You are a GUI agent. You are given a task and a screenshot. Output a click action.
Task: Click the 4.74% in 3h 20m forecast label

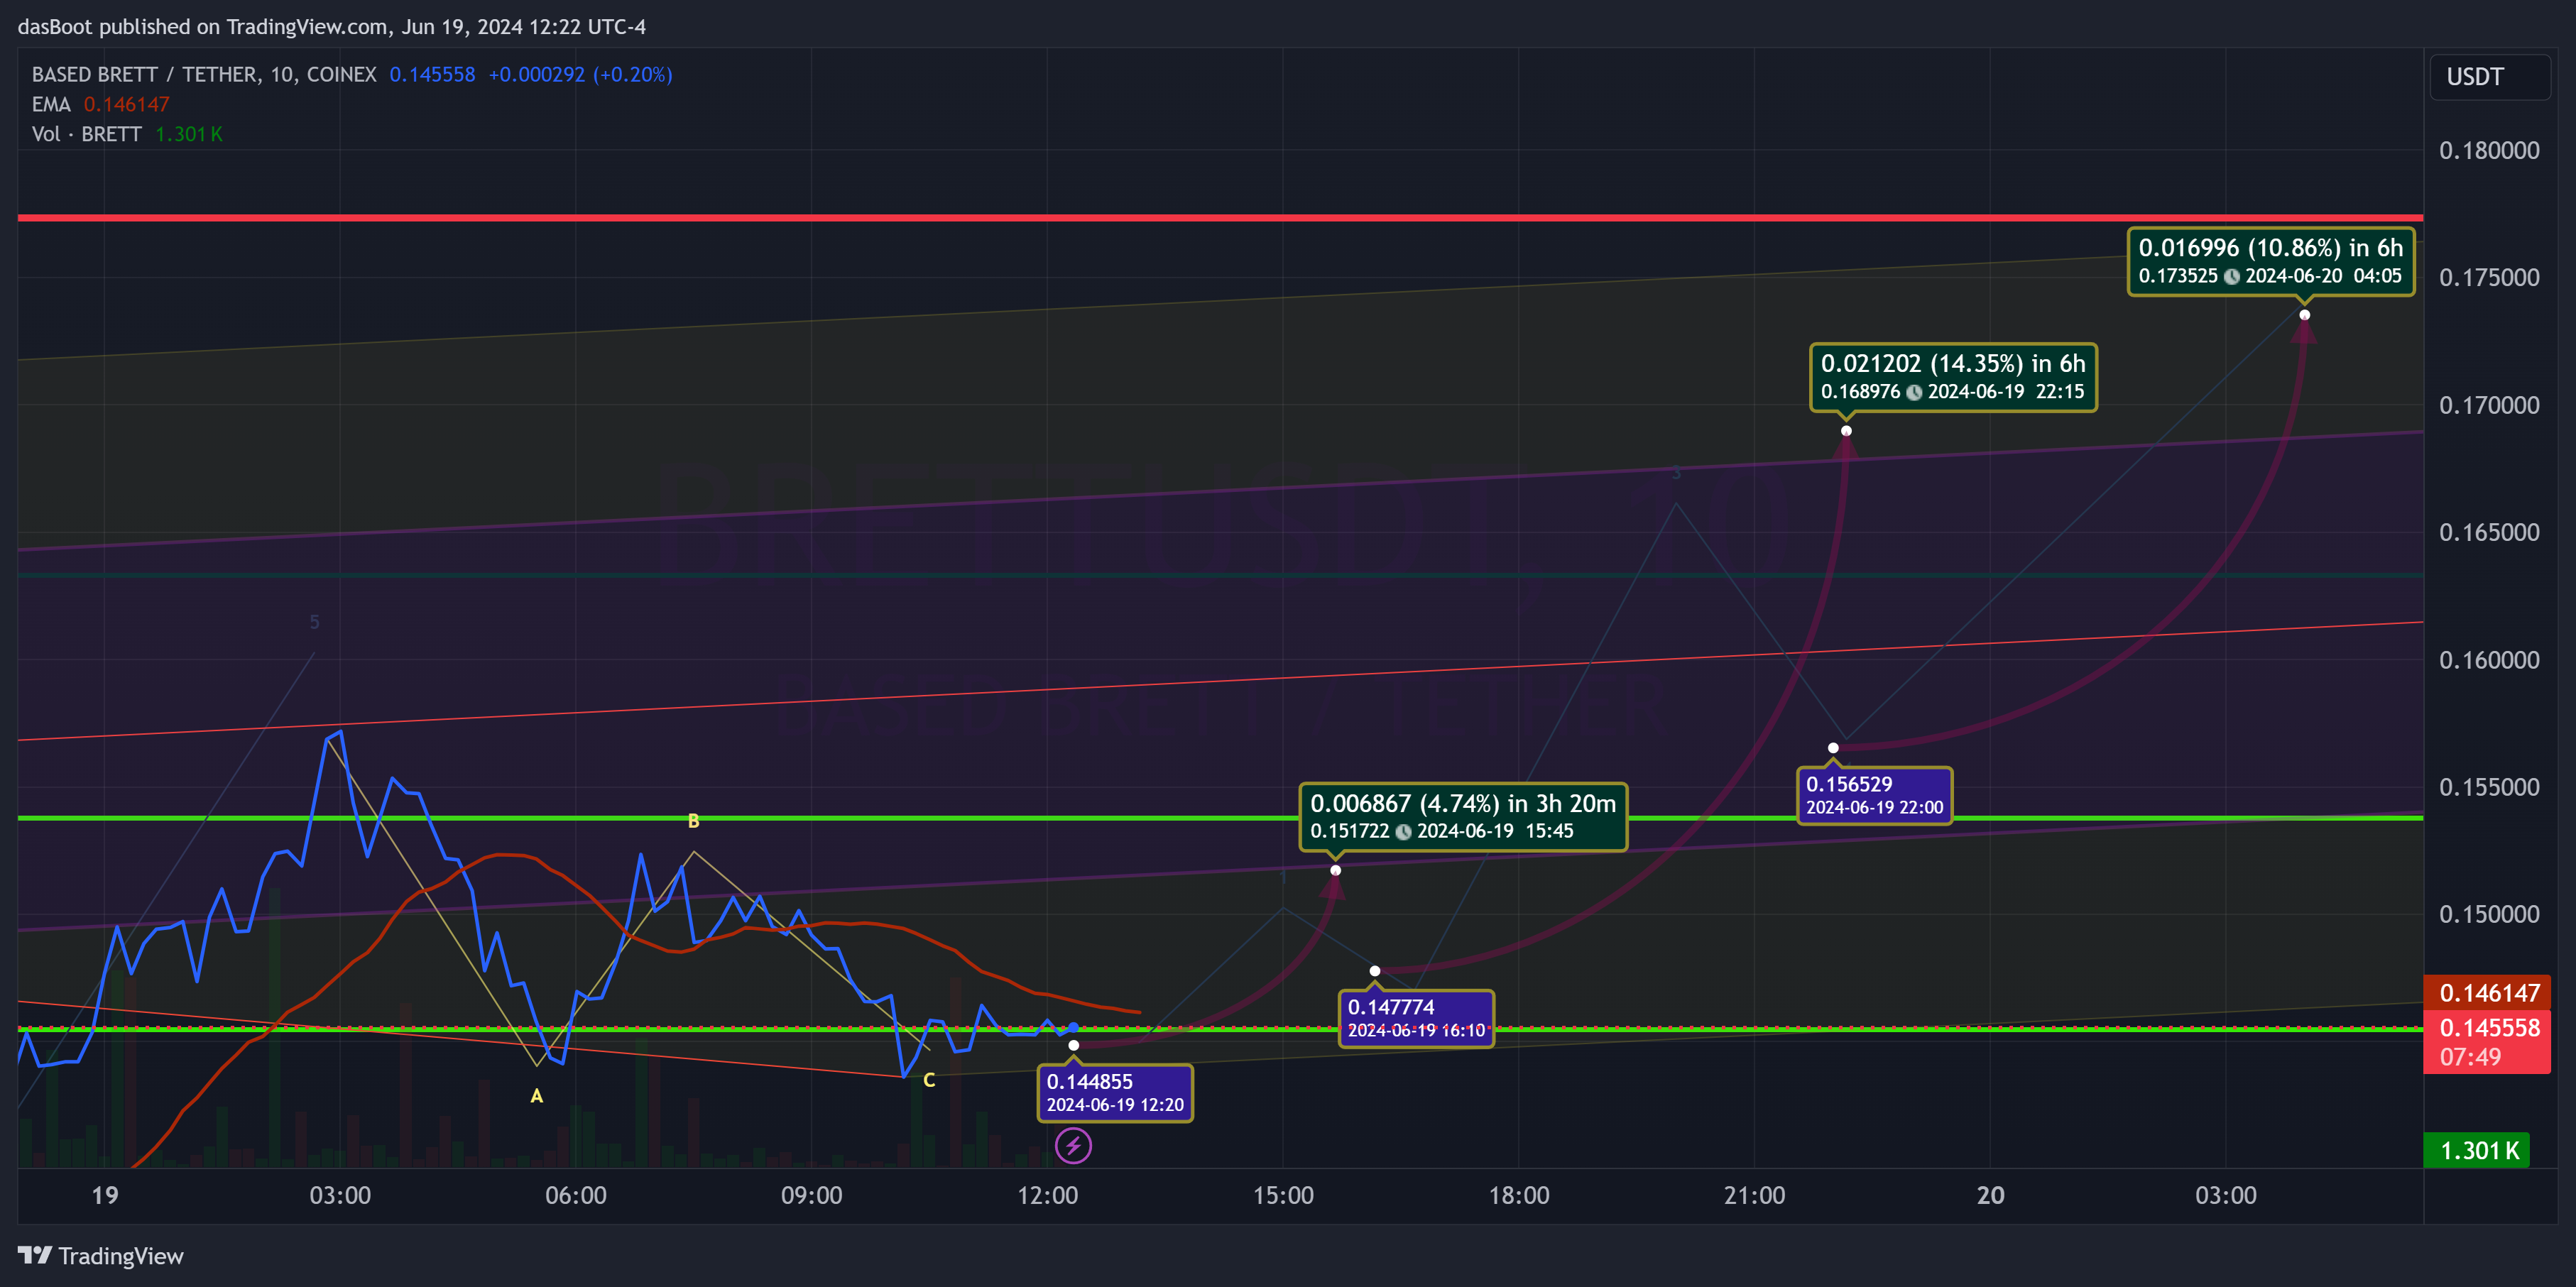(x=1463, y=816)
